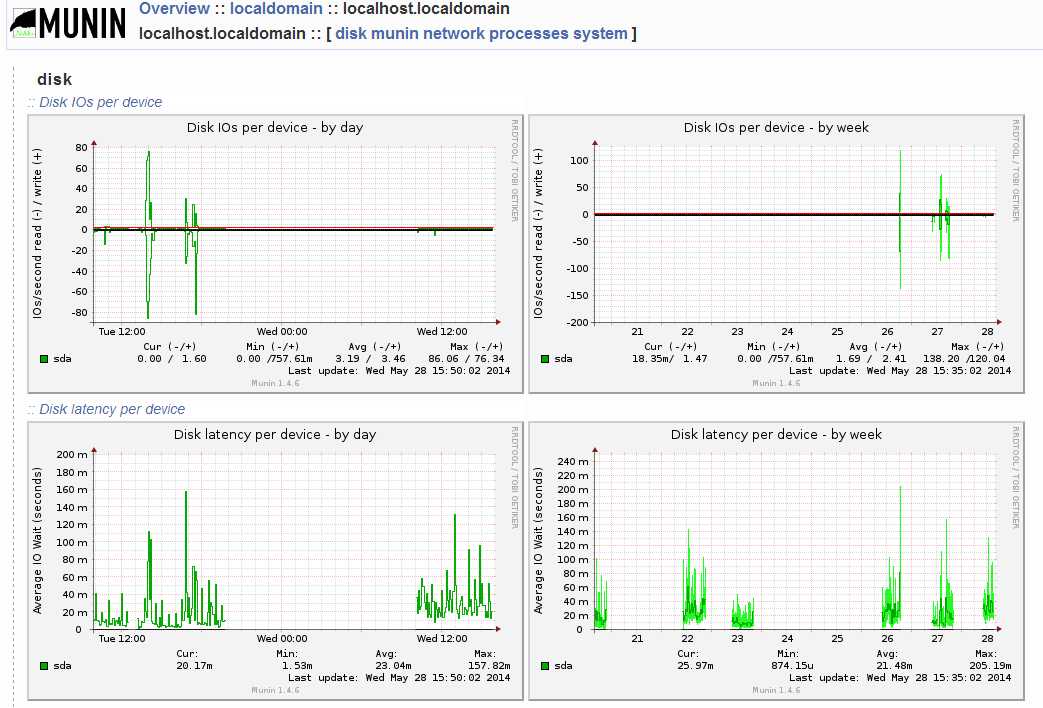This screenshot has width=1043, height=708.
Task: Click the Cur value 0.00 / 1.60 in IOs by day
Action: click(x=172, y=359)
